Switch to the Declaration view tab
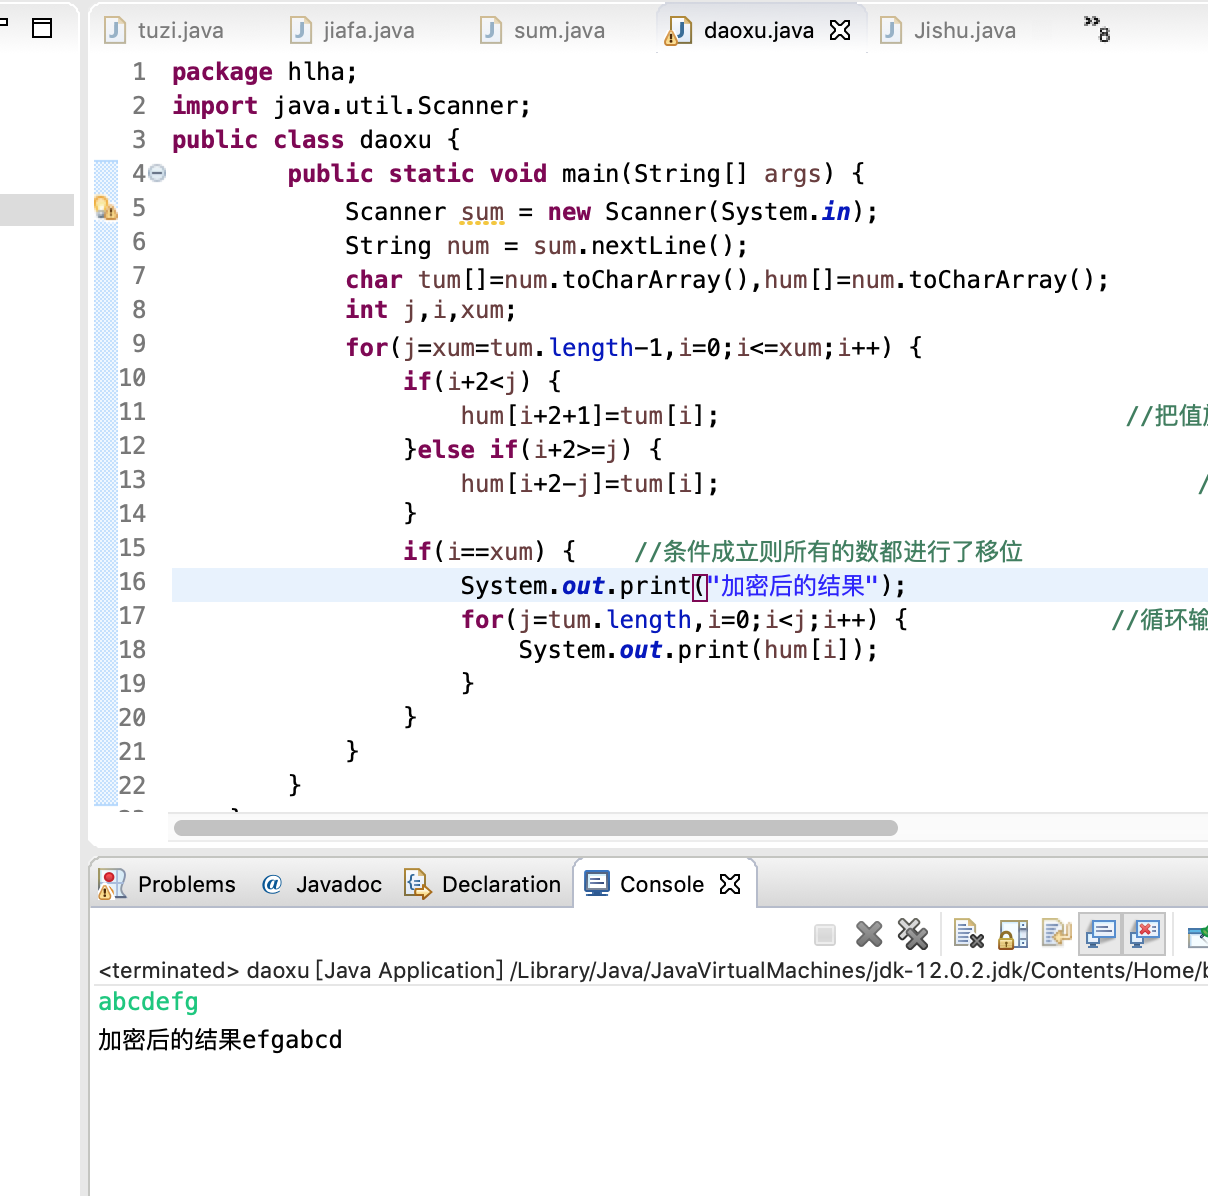This screenshot has height=1196, width=1208. click(500, 885)
